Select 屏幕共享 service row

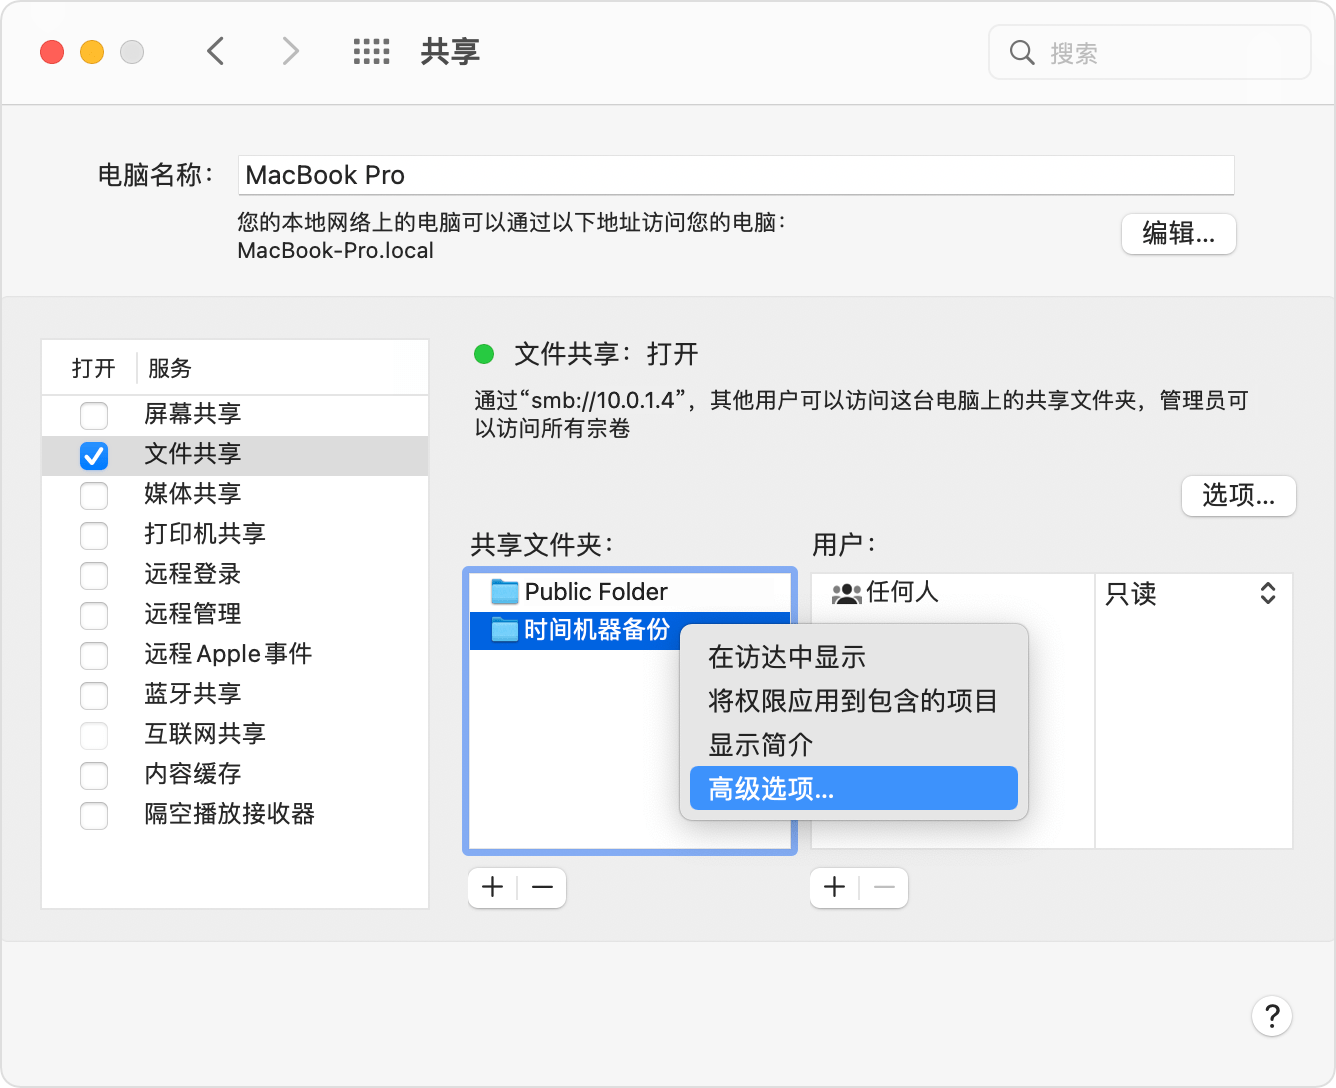(x=235, y=415)
